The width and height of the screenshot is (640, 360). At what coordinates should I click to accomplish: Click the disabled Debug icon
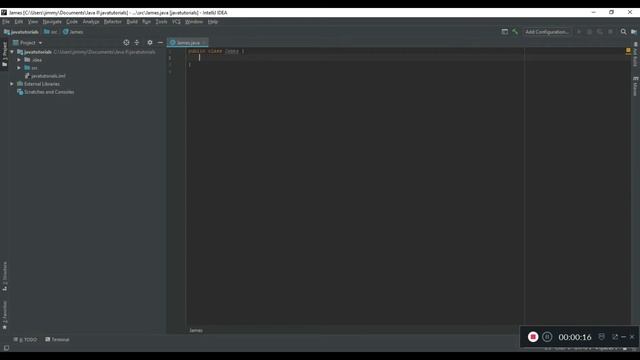tap(589, 32)
